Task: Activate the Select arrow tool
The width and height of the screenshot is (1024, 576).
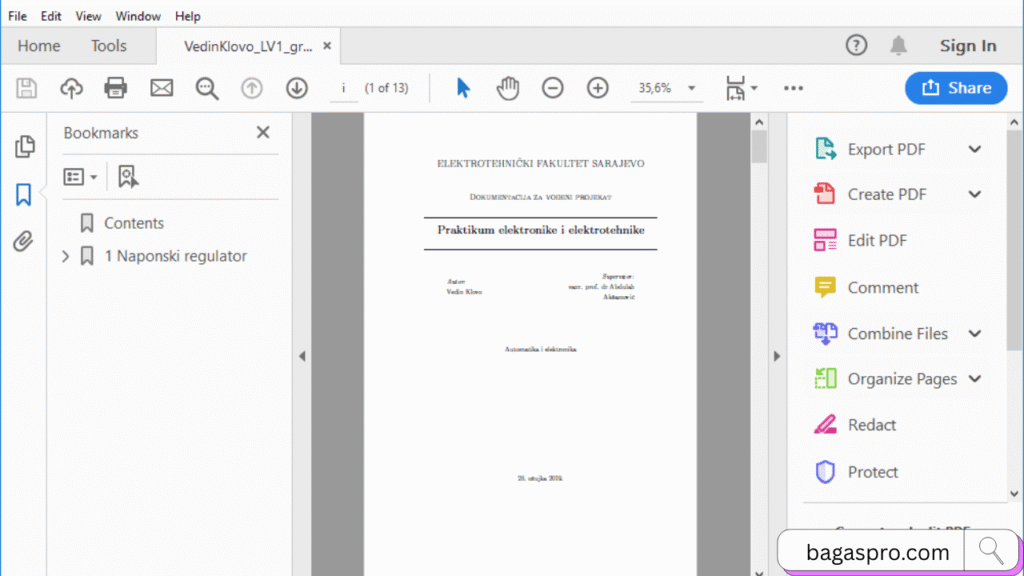Action: coord(463,88)
